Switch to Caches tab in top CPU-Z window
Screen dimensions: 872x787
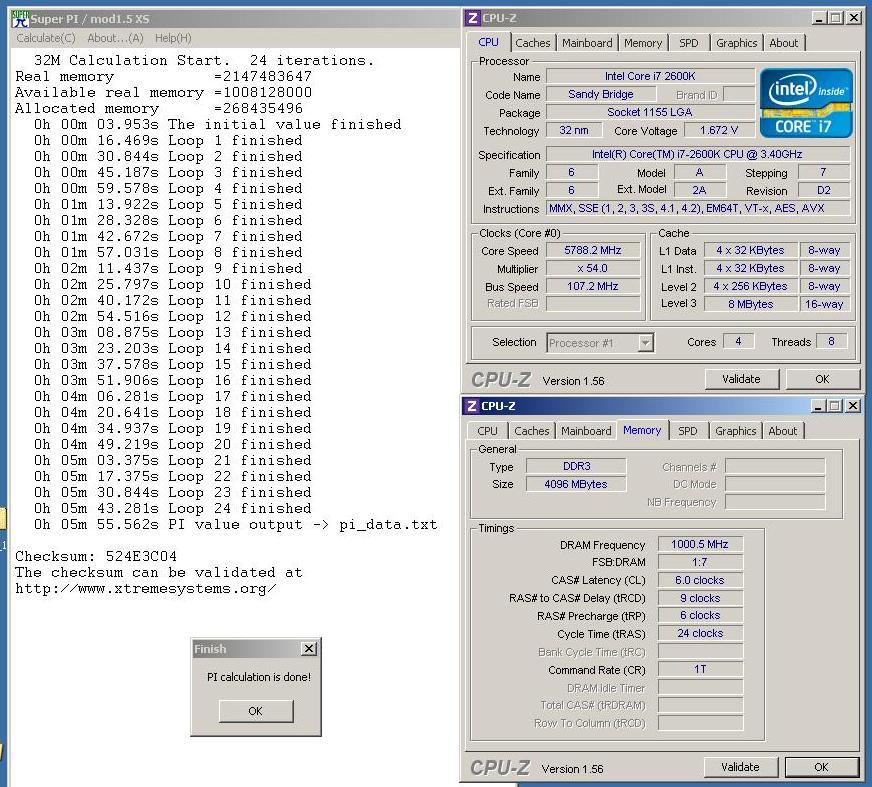coord(532,43)
